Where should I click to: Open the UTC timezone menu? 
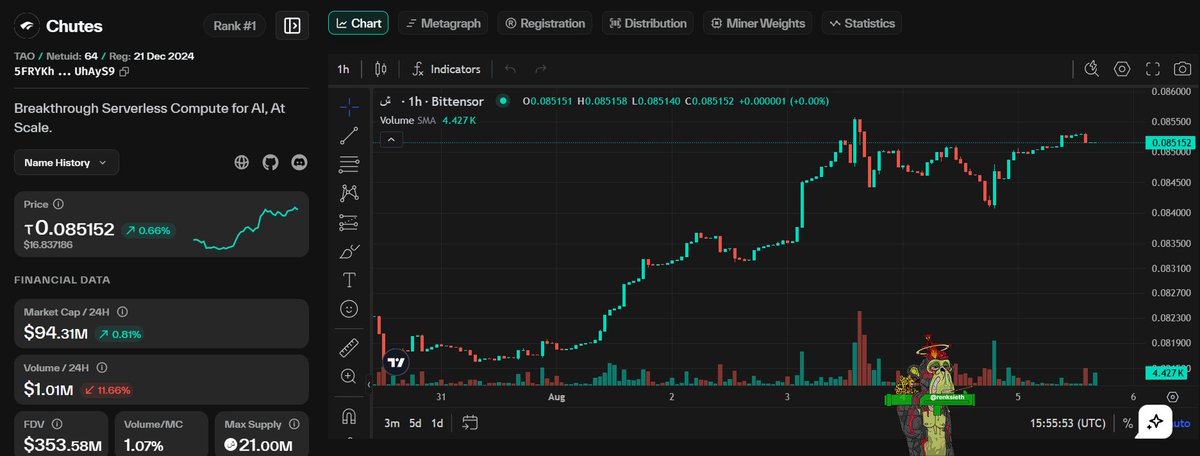pos(1069,424)
